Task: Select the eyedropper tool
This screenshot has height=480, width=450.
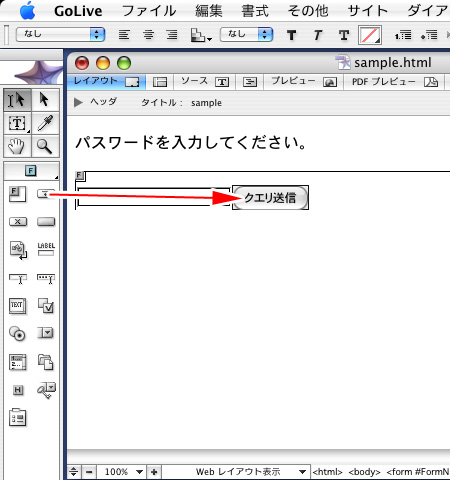Action: (45, 123)
